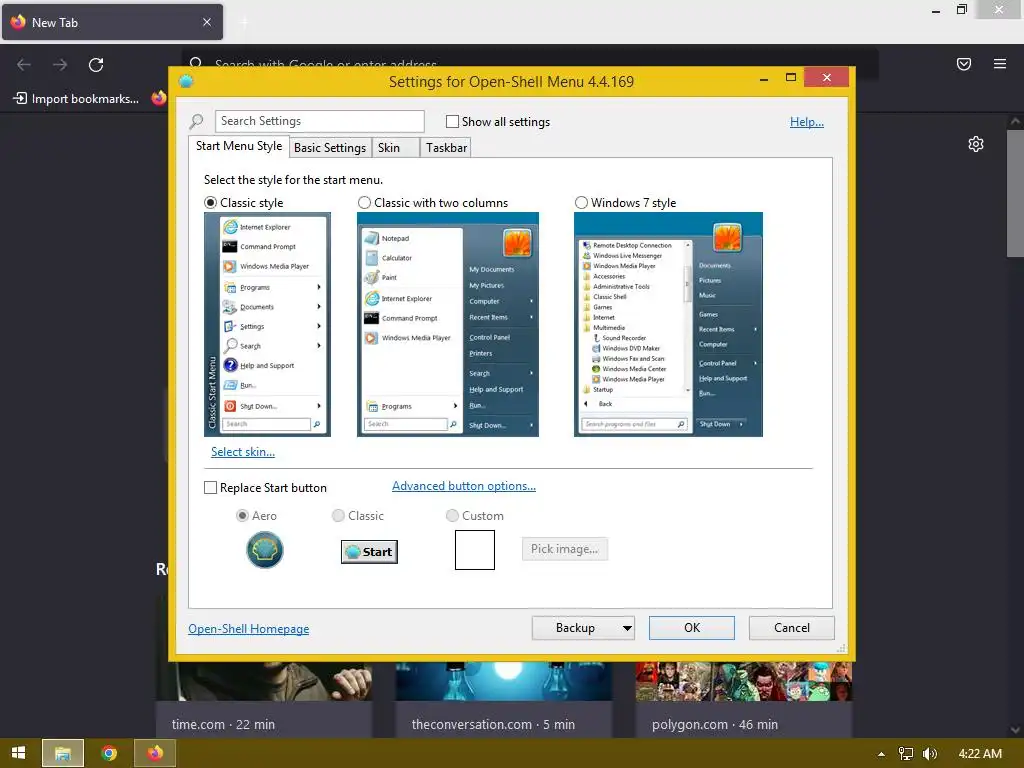Viewport: 1024px width, 768px height.
Task: Open the Windows Start button on taskbar
Action: point(19,753)
